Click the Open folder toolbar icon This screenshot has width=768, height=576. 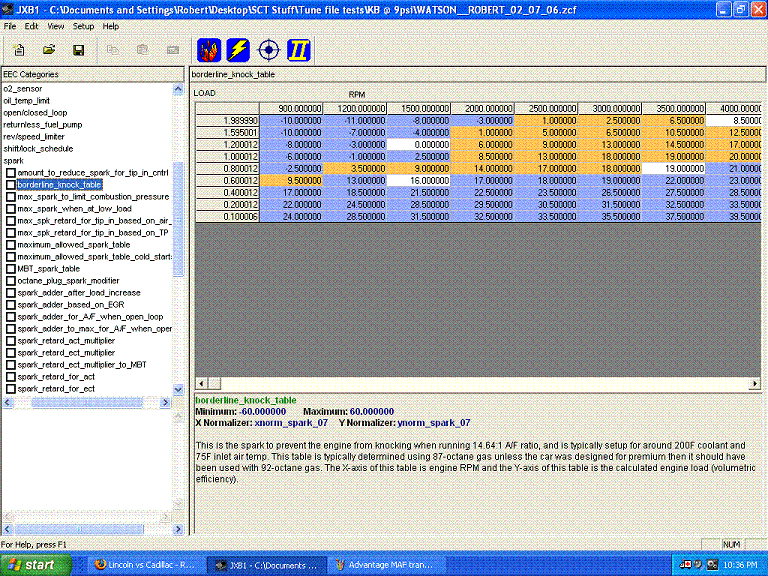pos(48,50)
